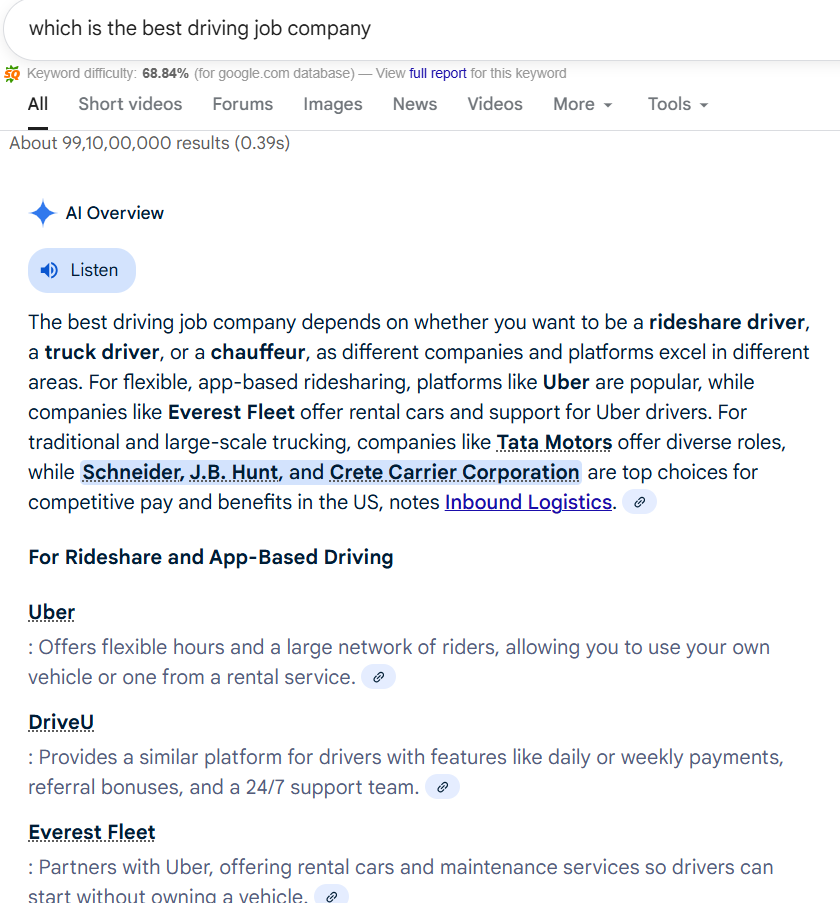Click the AI Overview sparkle icon

(x=42, y=213)
